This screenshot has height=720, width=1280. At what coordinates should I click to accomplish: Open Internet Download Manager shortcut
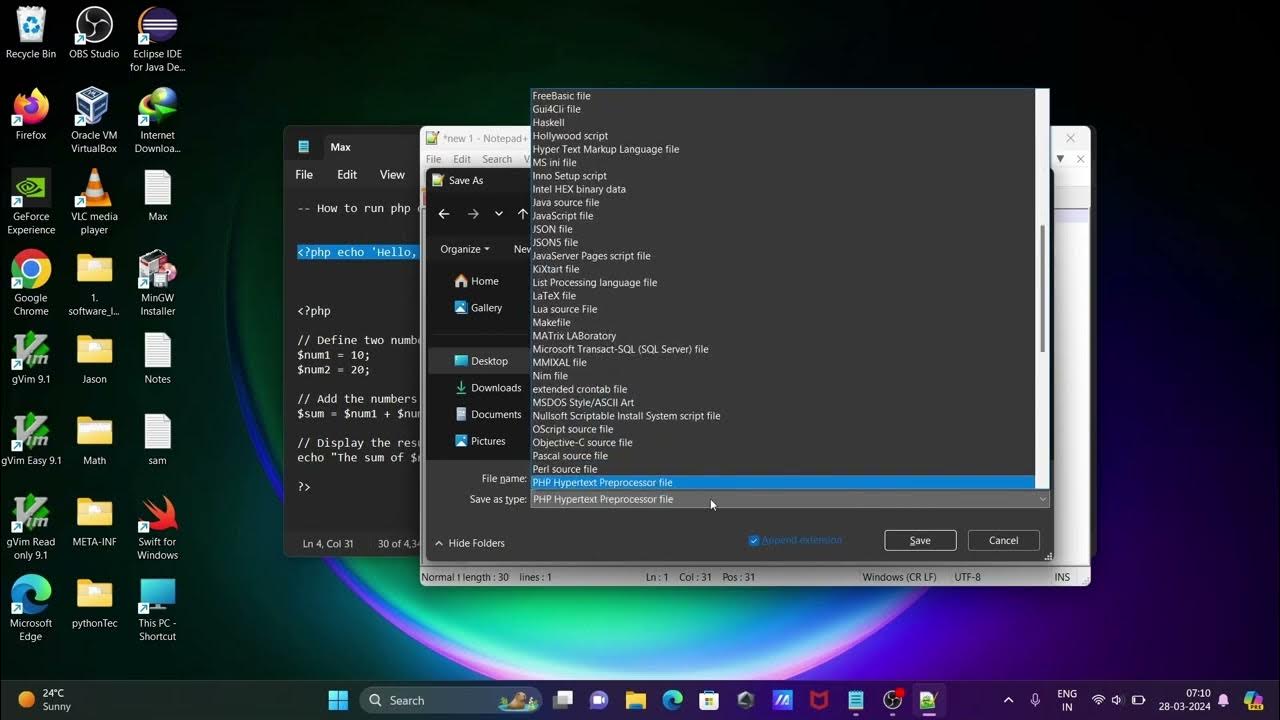click(158, 120)
